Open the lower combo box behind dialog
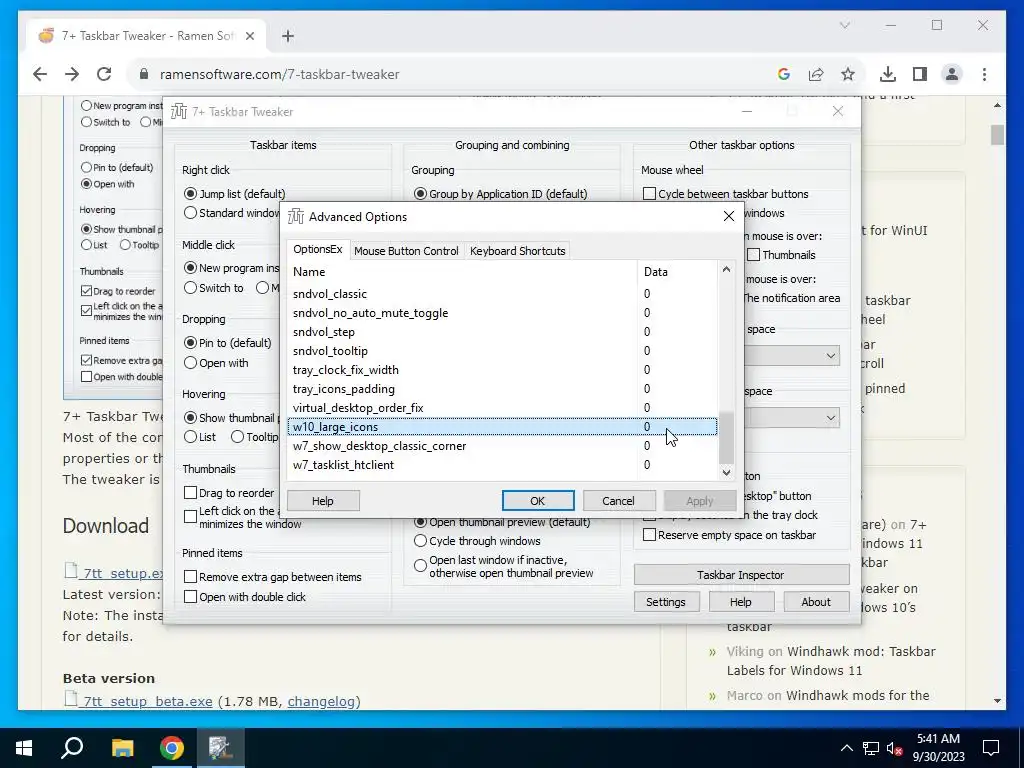 792,418
